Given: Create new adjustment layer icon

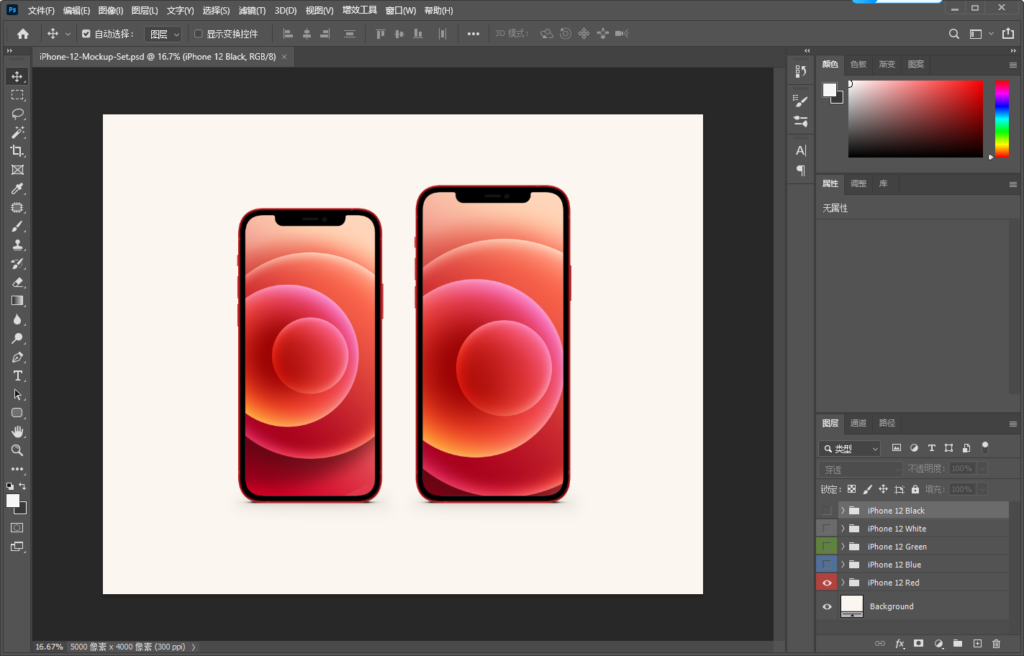Looking at the screenshot, I should (938, 644).
